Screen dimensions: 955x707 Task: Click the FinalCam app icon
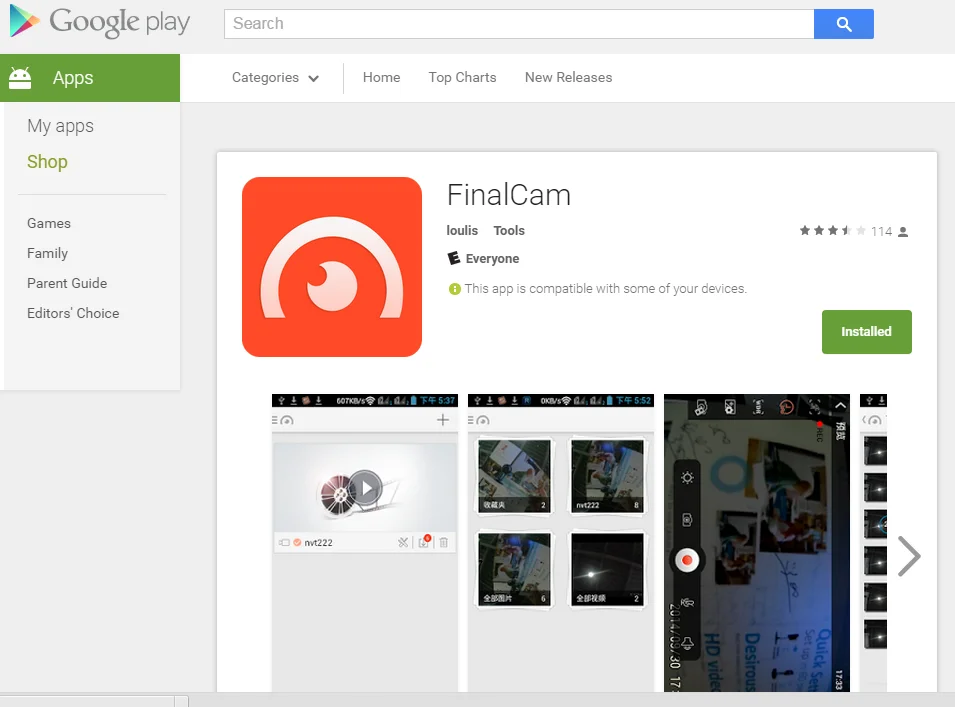(332, 267)
